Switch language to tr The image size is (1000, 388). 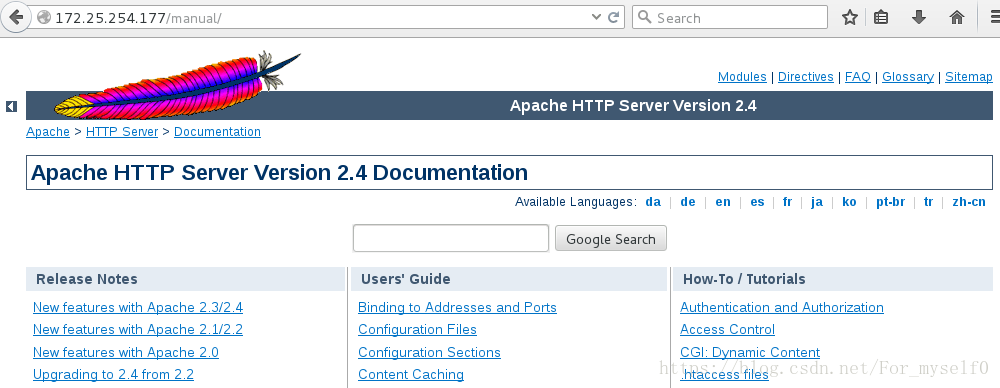[928, 202]
